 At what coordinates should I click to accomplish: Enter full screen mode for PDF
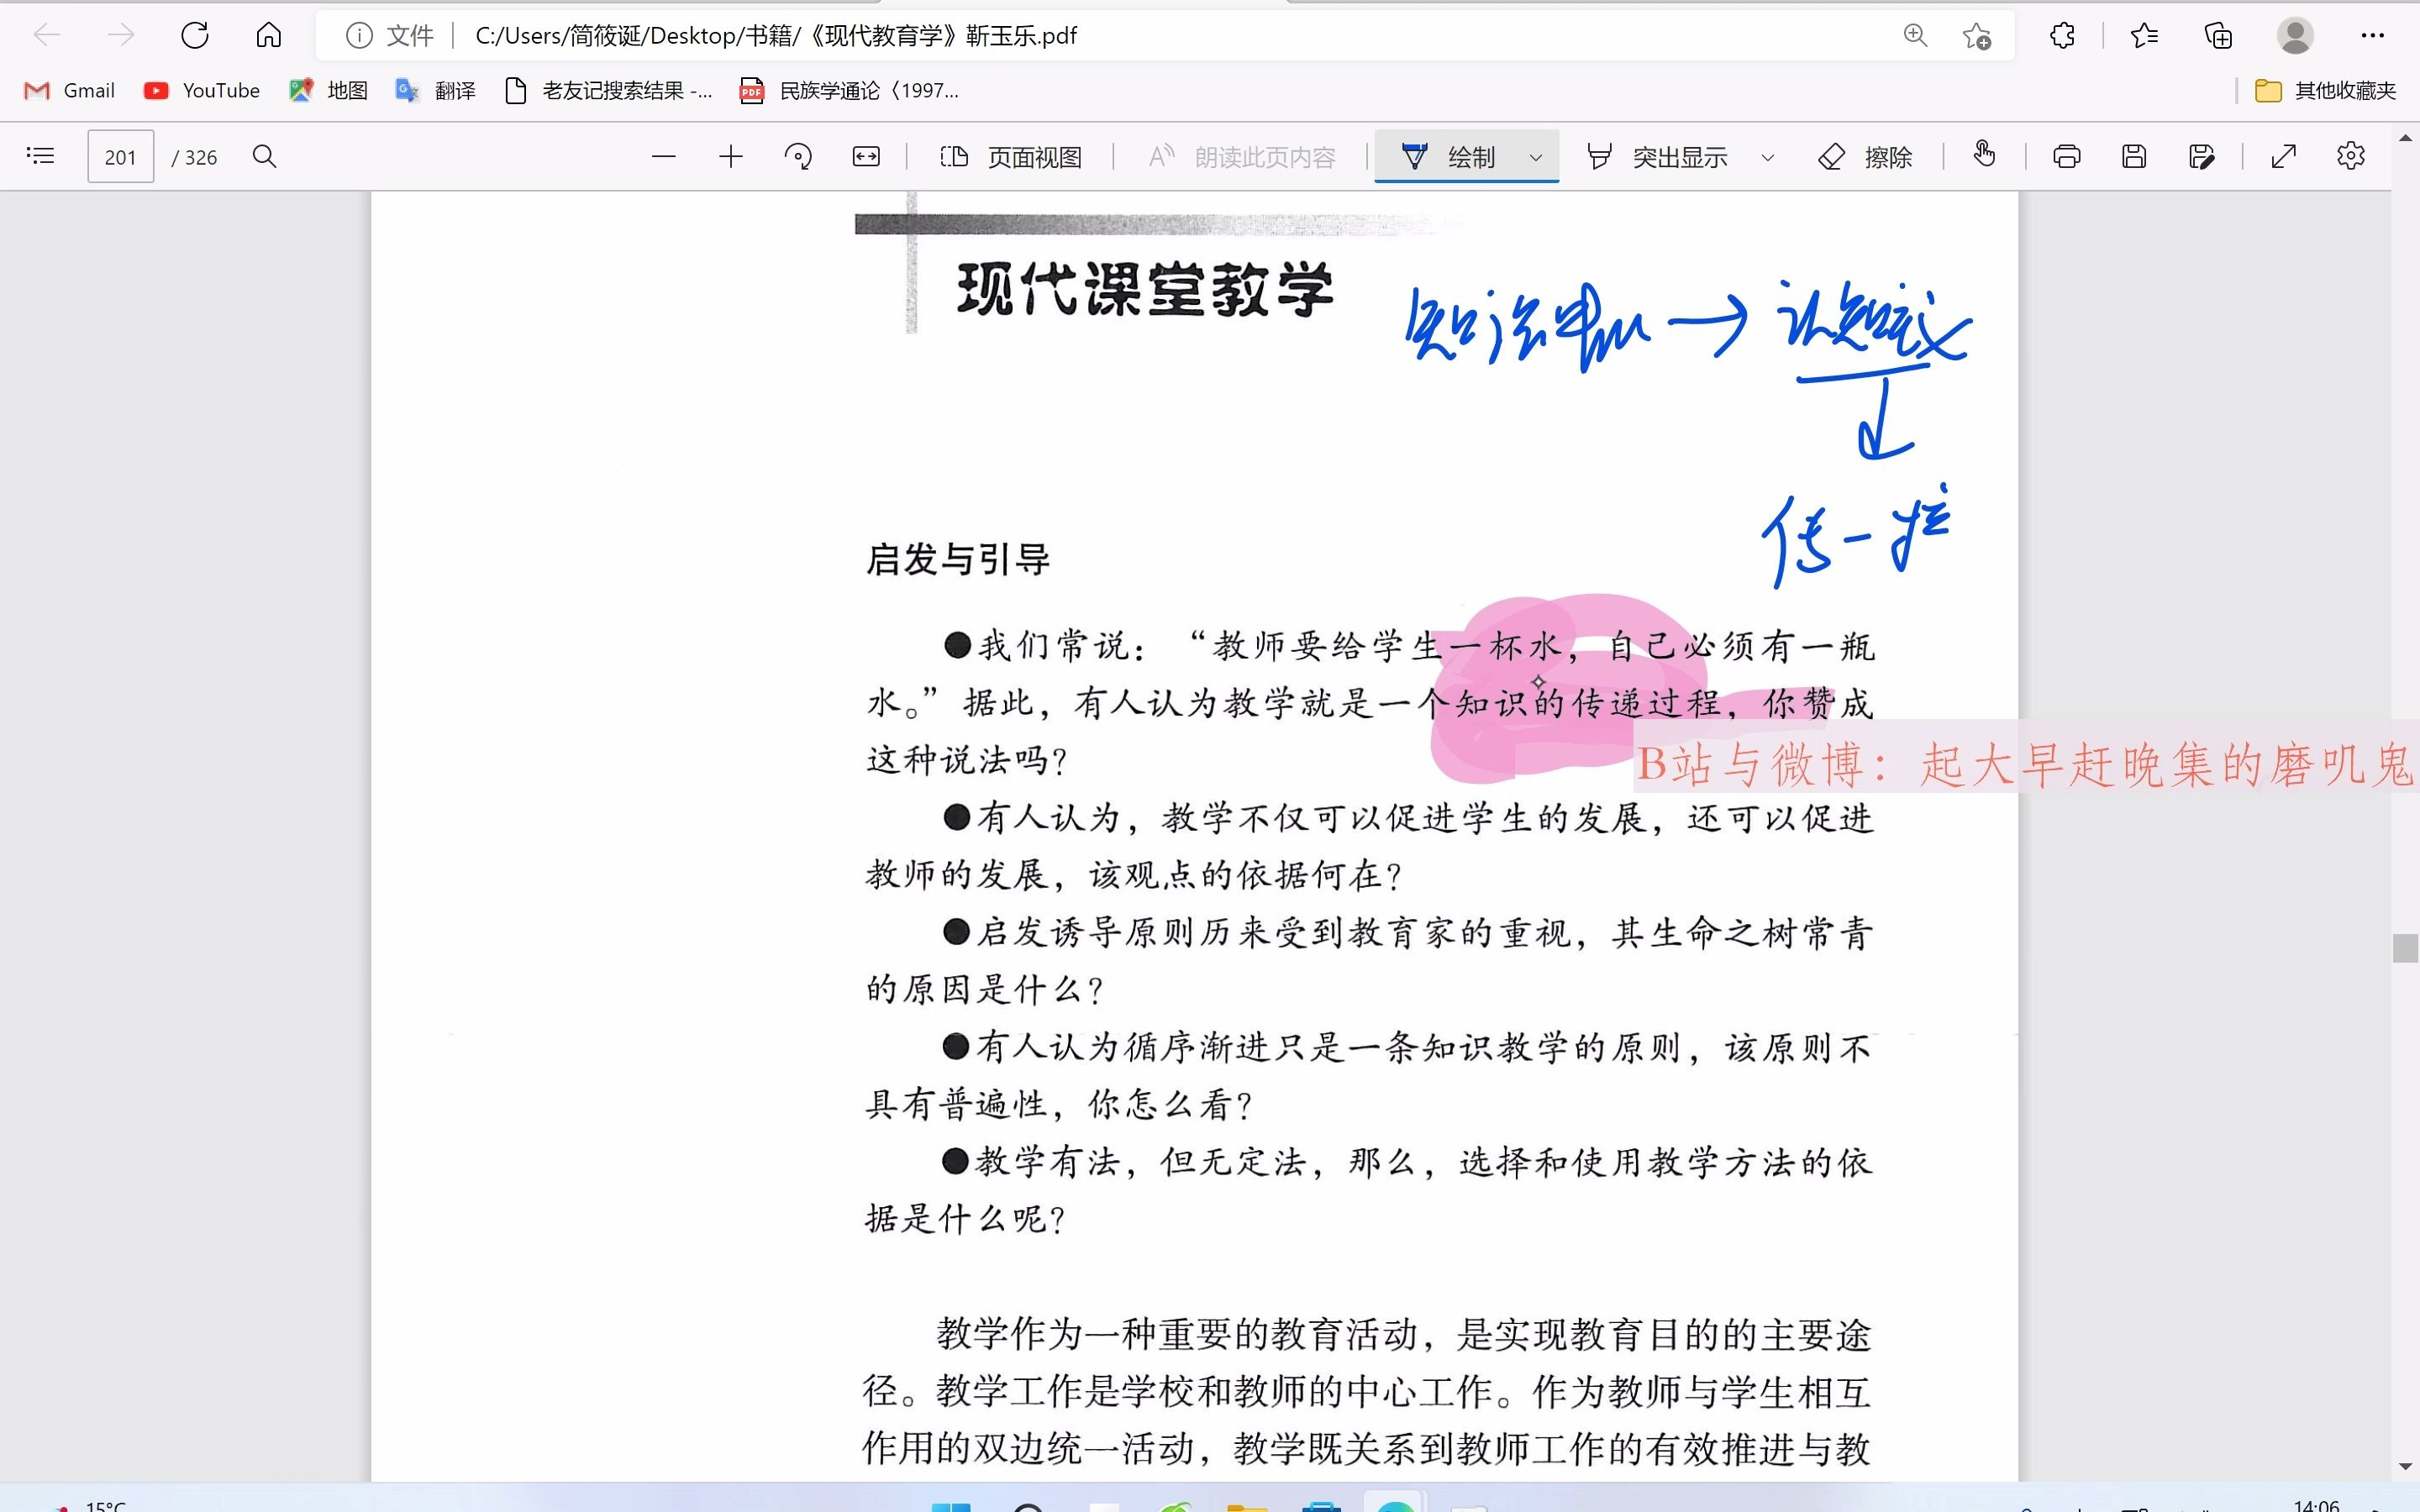[2283, 156]
